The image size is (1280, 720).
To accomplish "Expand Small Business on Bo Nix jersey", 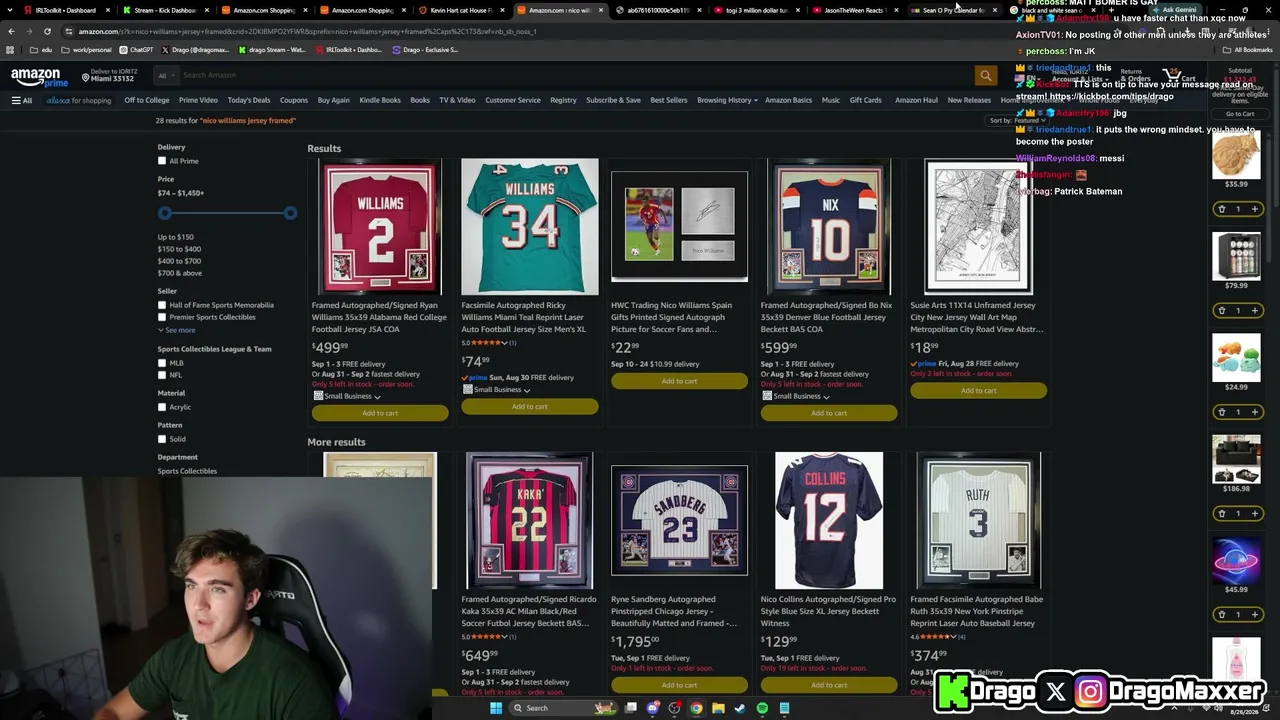I will [797, 396].
